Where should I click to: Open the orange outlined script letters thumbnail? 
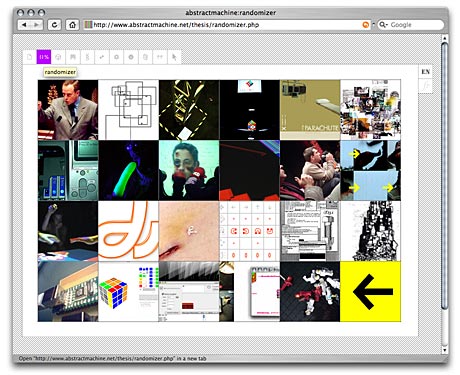[129, 231]
